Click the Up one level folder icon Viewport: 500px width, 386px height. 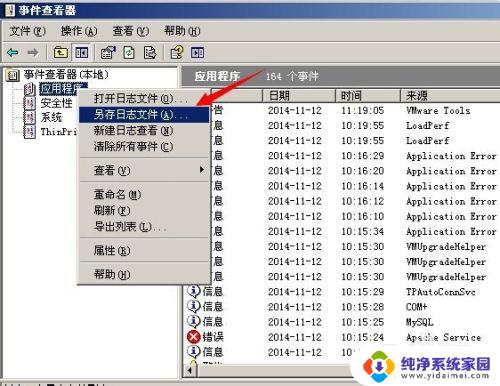[61, 52]
